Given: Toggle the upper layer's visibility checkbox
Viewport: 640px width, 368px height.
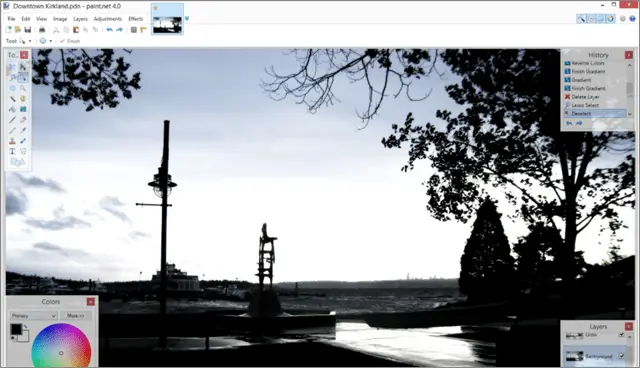Looking at the screenshot, I should point(621,335).
